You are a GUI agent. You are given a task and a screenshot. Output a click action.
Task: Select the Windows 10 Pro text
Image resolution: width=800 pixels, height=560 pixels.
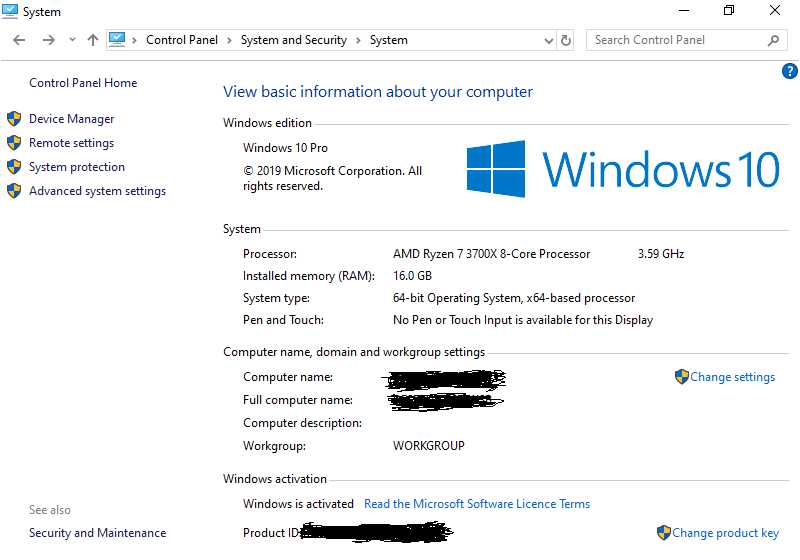pos(285,148)
